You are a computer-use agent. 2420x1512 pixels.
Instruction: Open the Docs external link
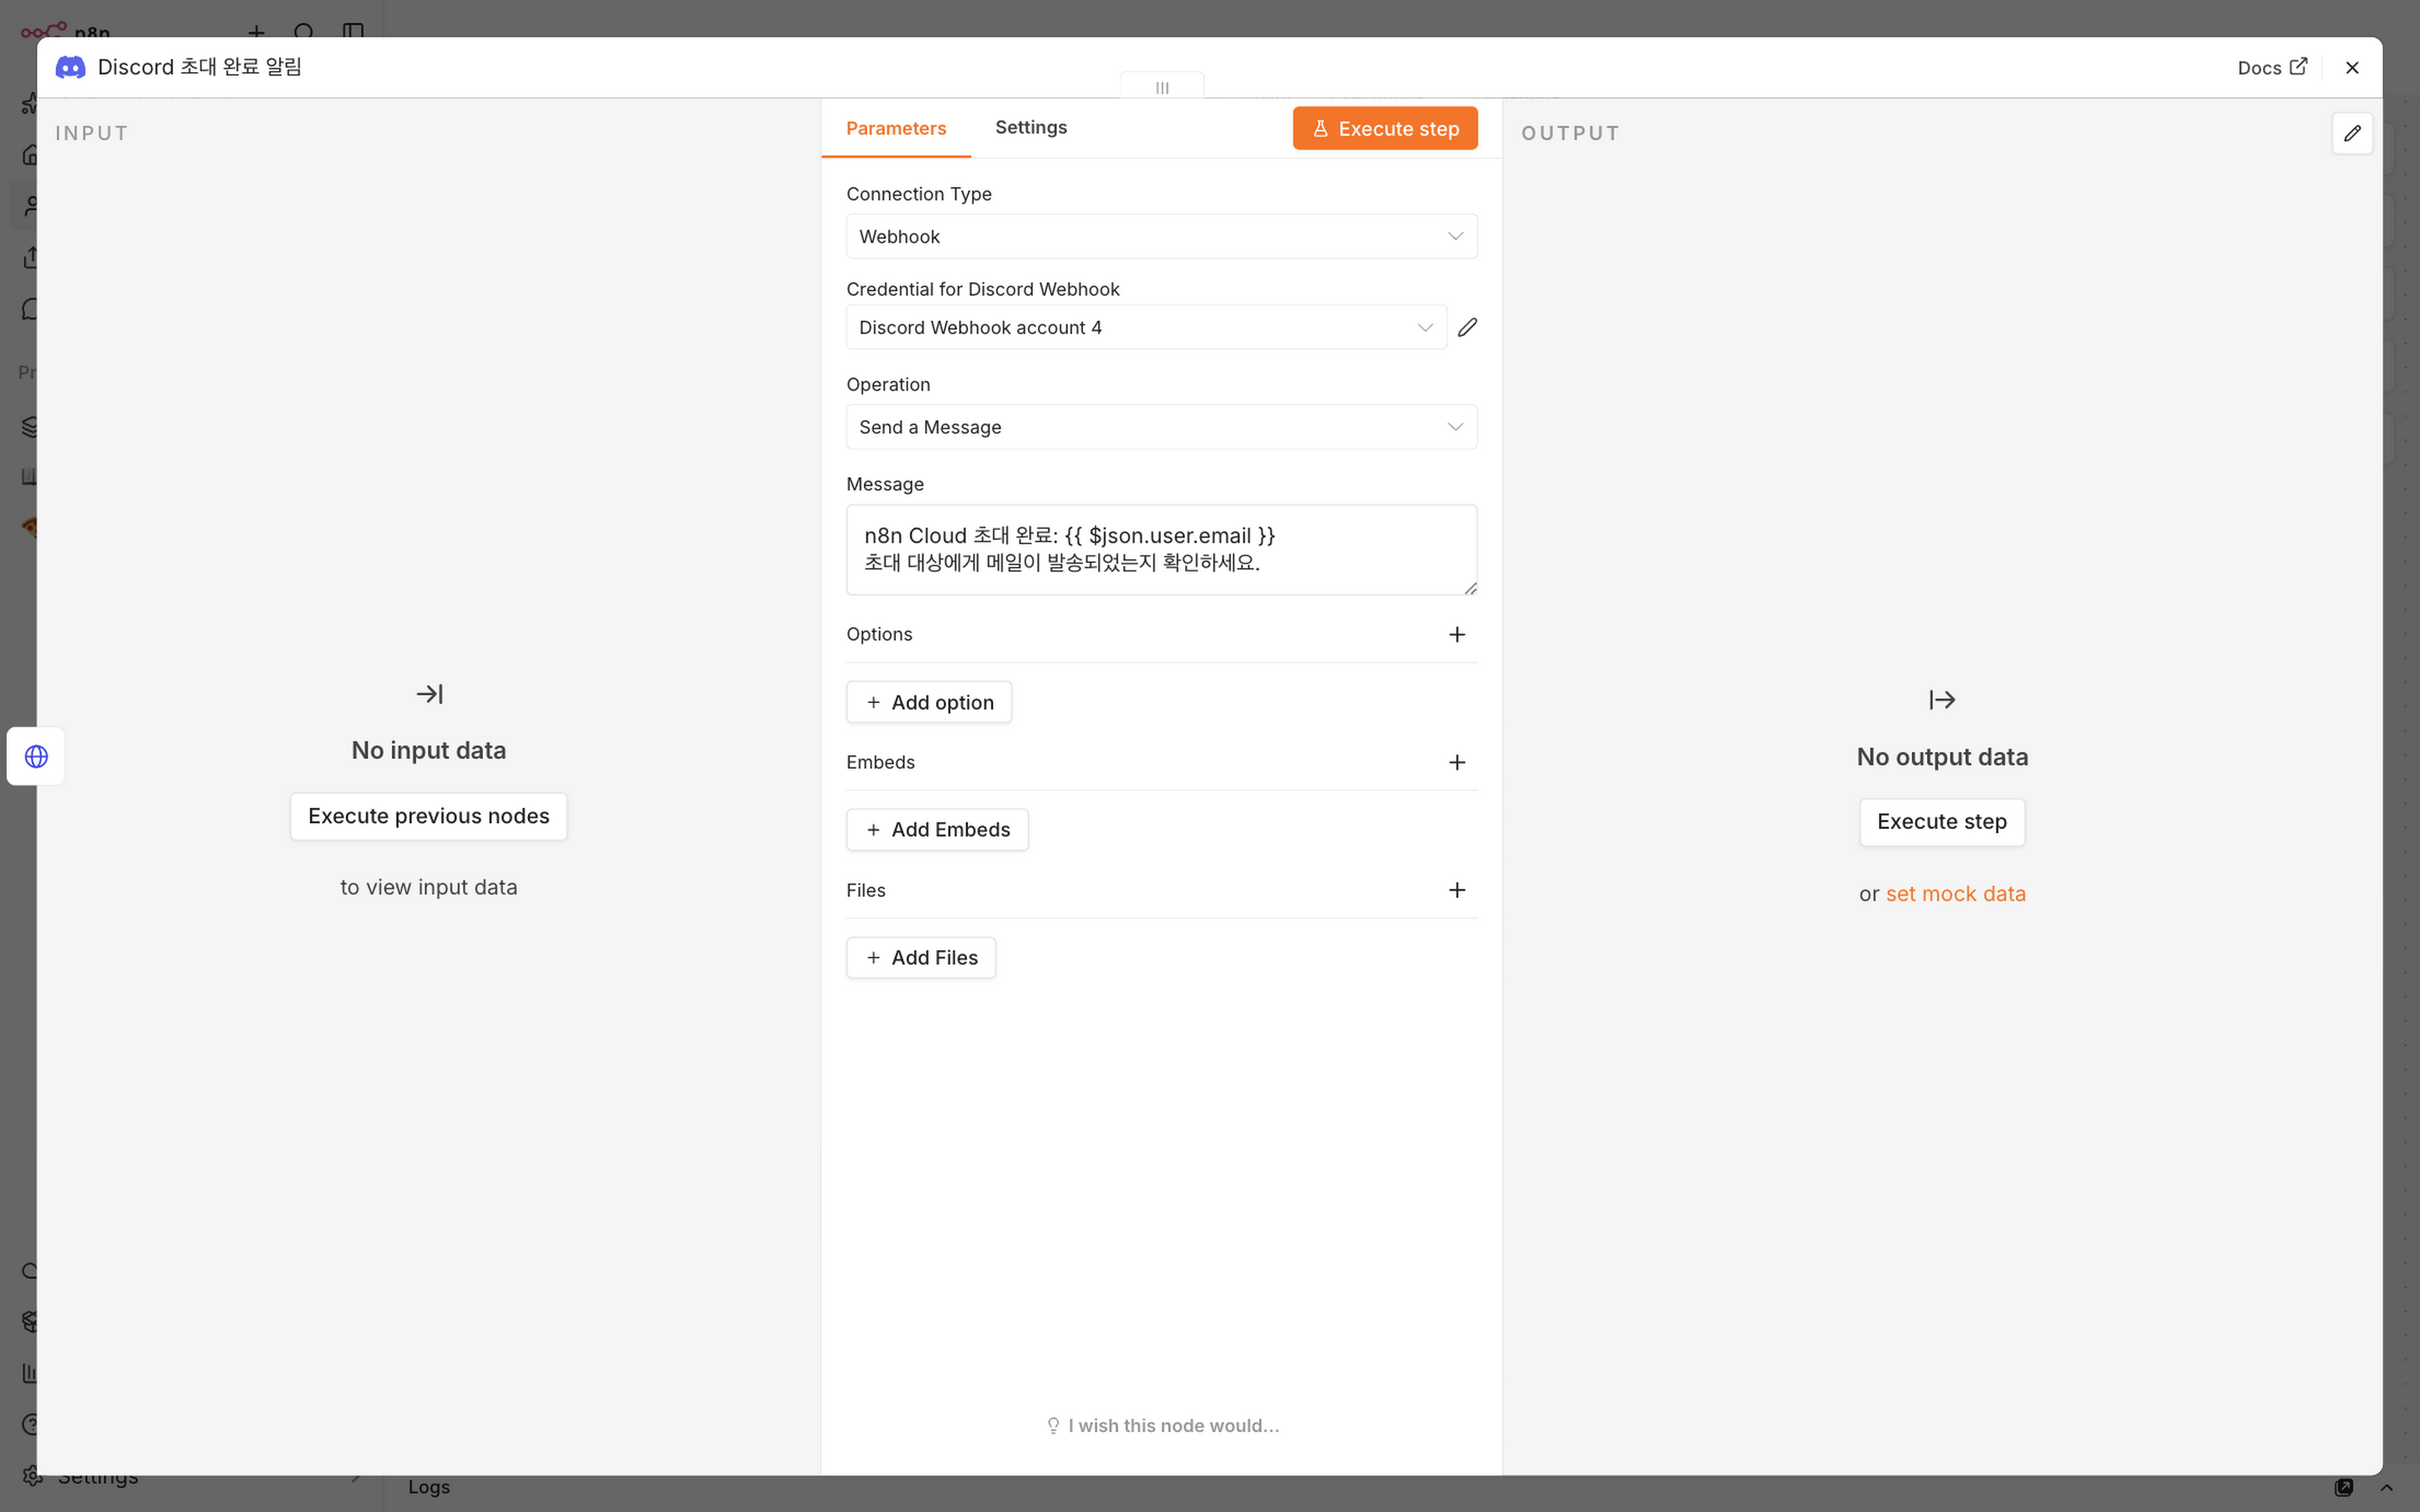pos(2272,67)
